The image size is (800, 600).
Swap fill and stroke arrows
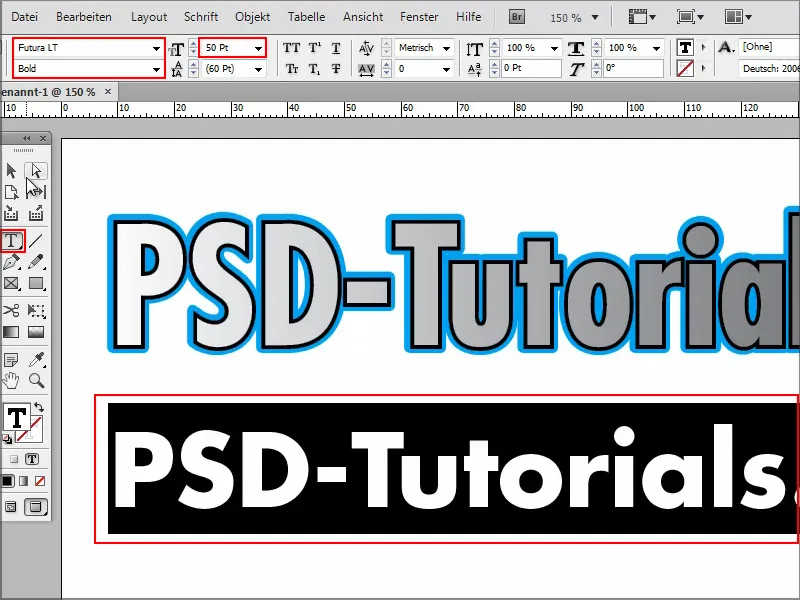(39, 408)
